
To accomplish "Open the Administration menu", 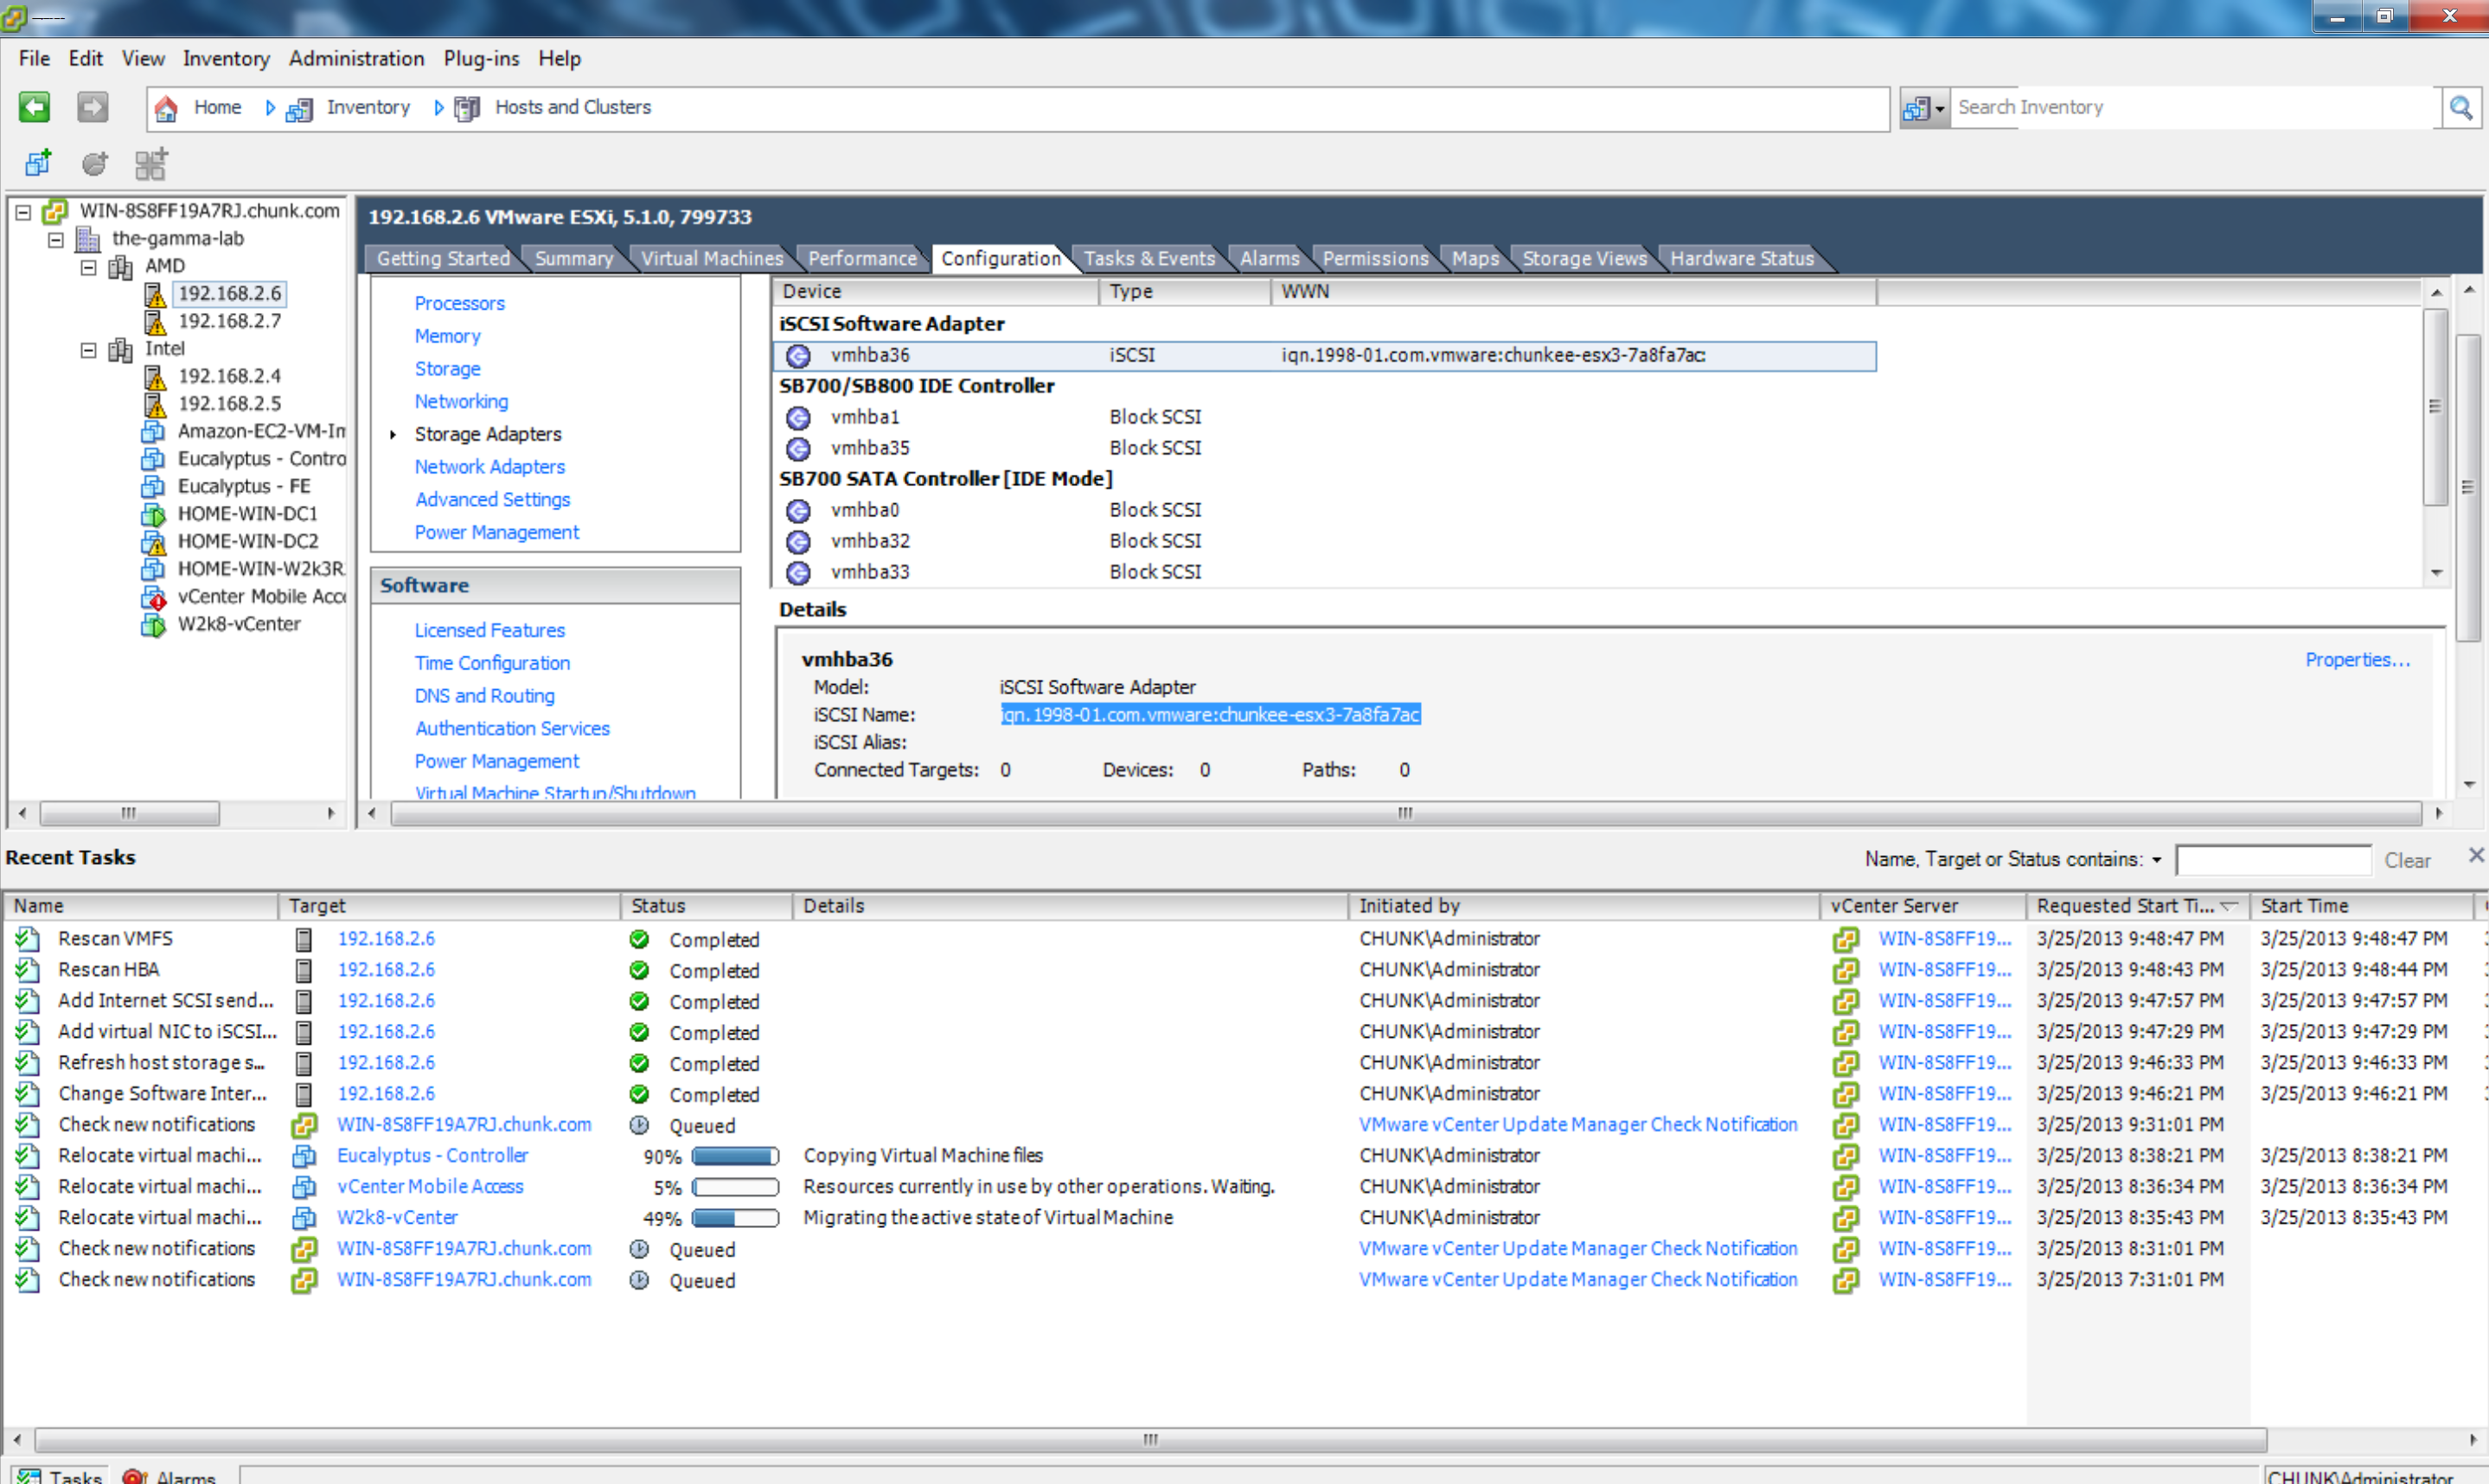I will pyautogui.click(x=356, y=58).
